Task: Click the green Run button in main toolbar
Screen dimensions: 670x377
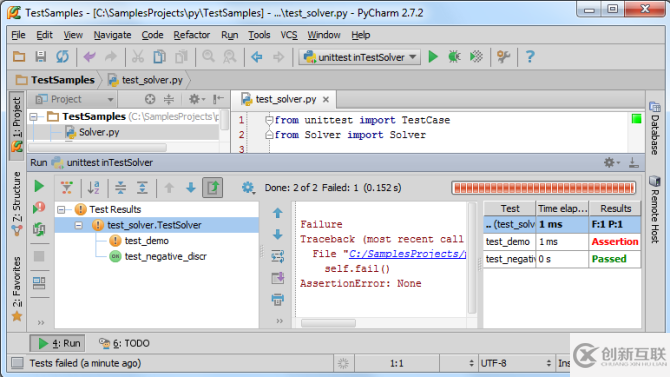Action: tap(433, 57)
